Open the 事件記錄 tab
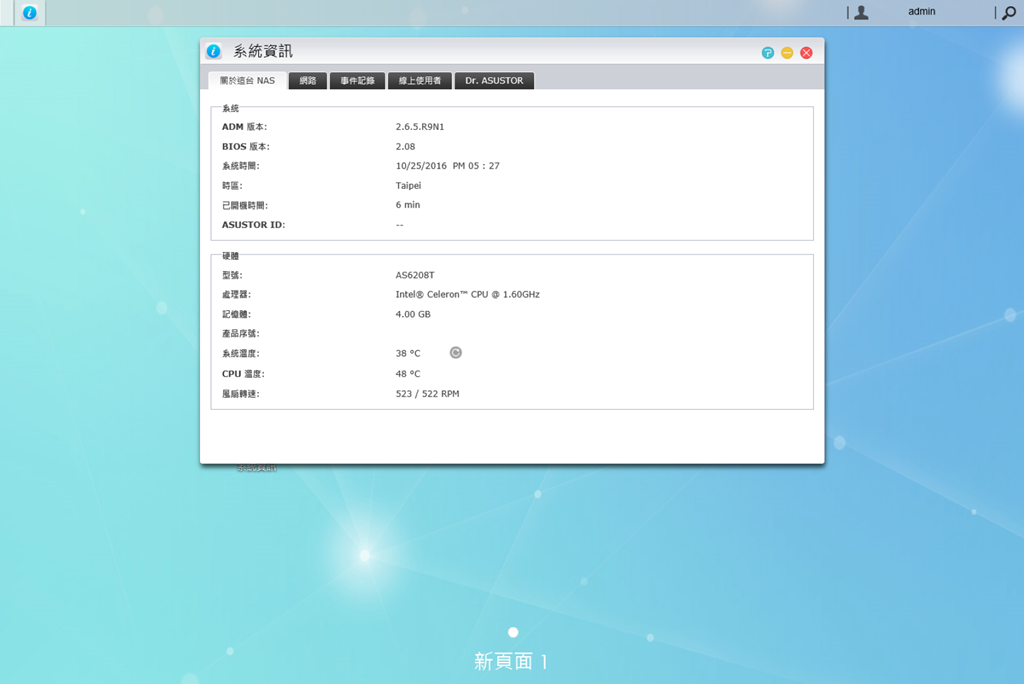The height and width of the screenshot is (684, 1024). click(x=357, y=80)
